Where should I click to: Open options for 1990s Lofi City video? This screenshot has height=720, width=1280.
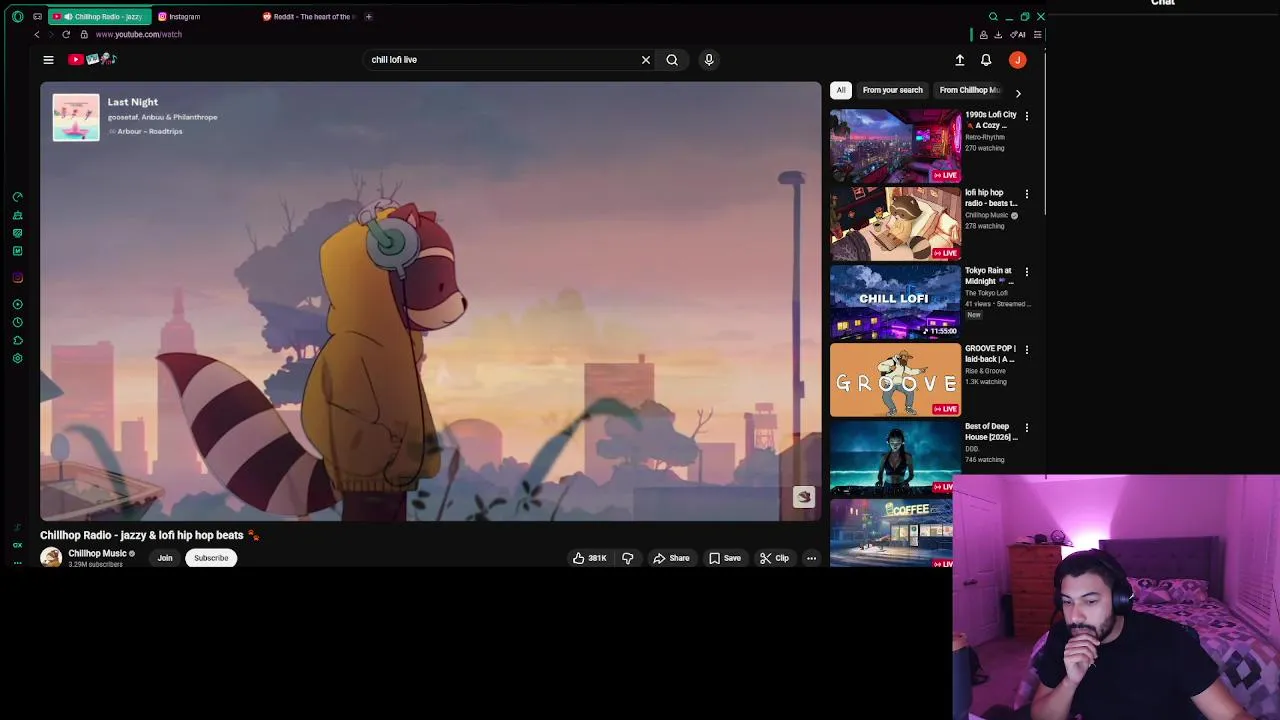[1026, 116]
